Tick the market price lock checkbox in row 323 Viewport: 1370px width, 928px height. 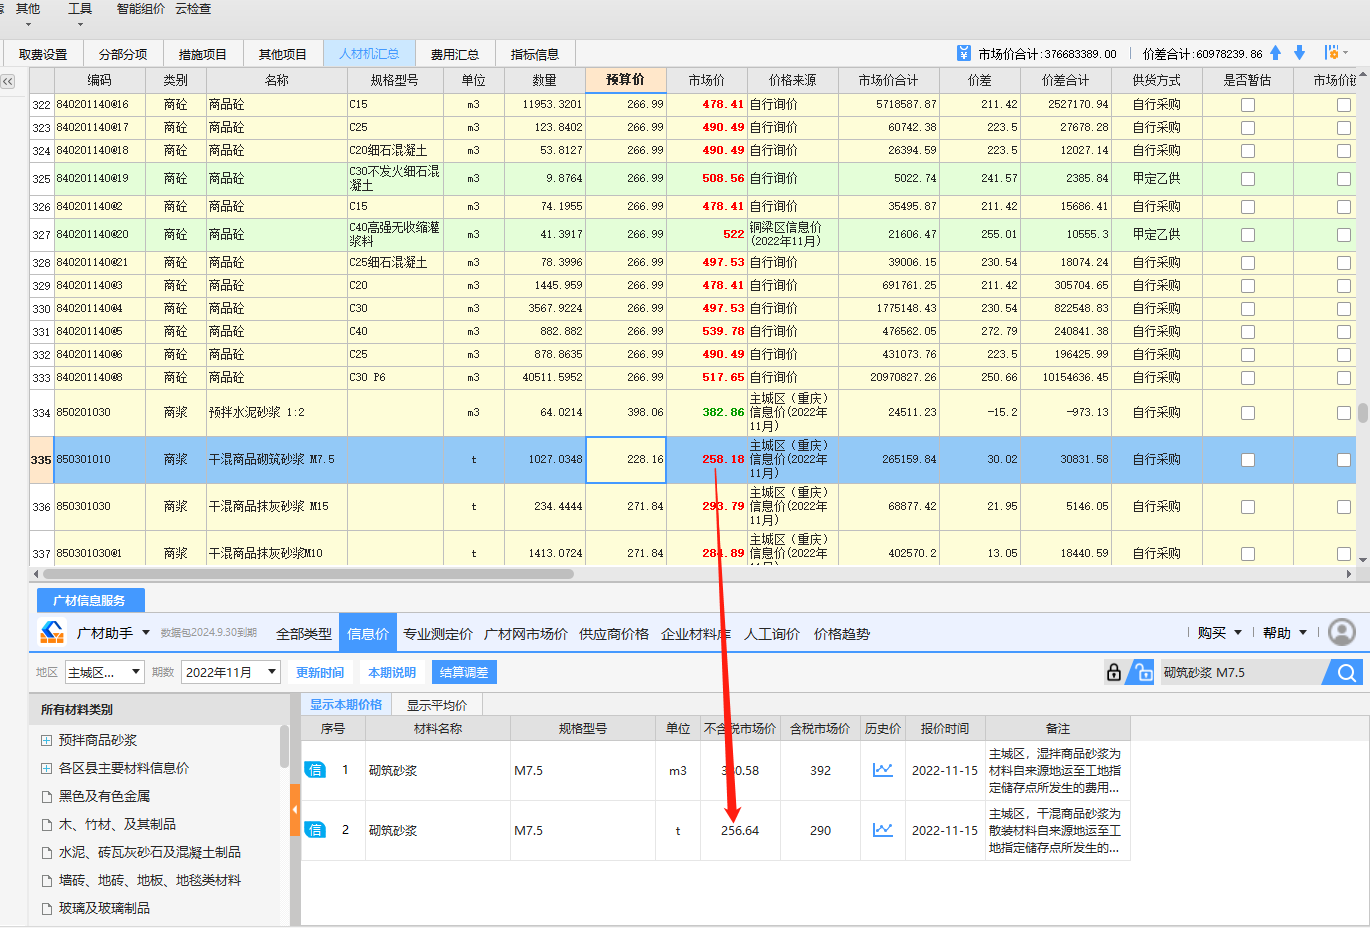pos(1343,128)
